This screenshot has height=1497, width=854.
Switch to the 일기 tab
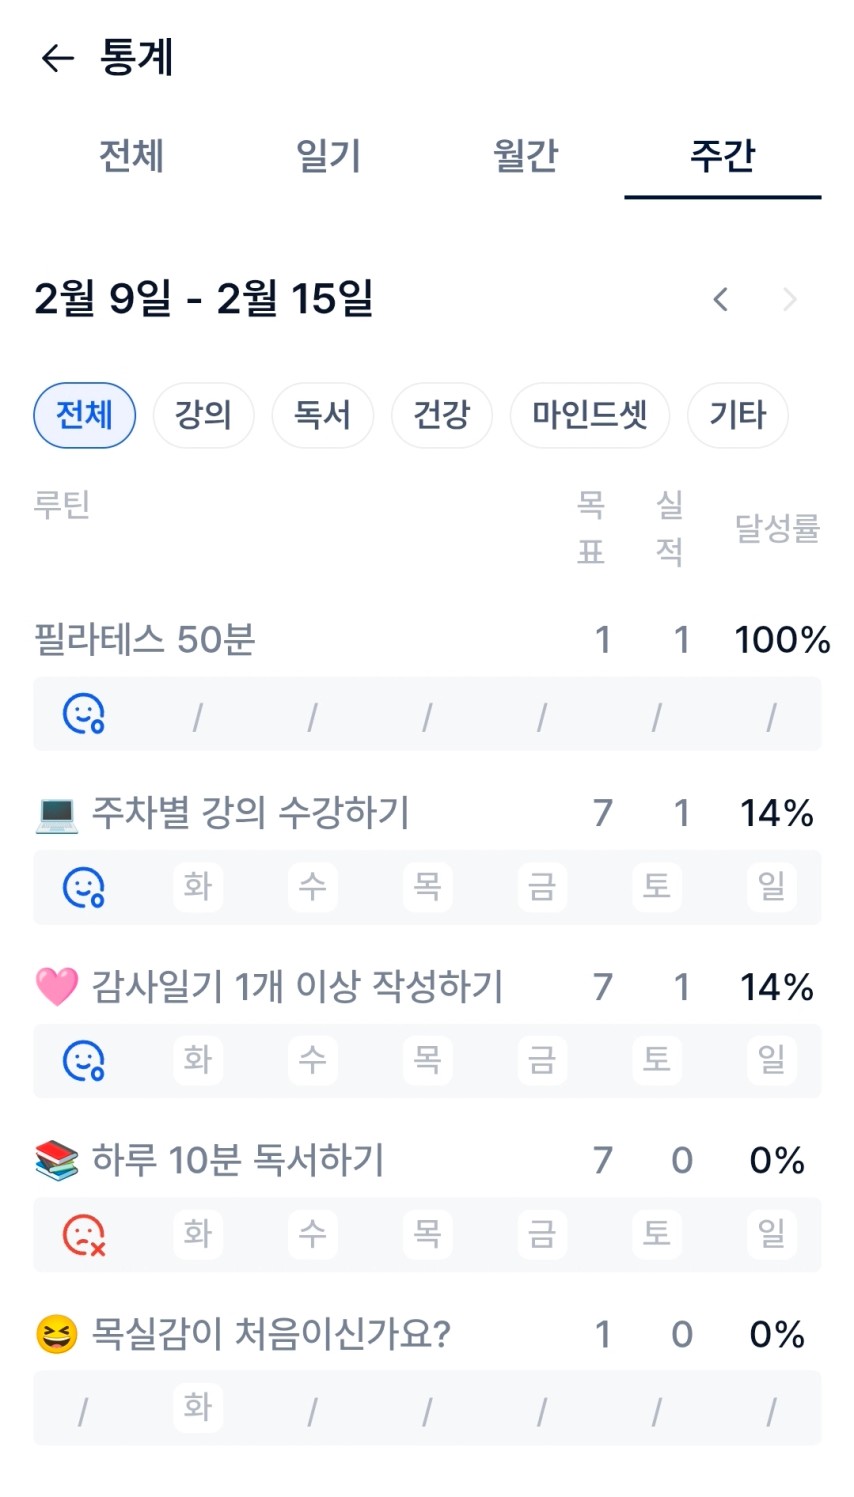[x=328, y=156]
